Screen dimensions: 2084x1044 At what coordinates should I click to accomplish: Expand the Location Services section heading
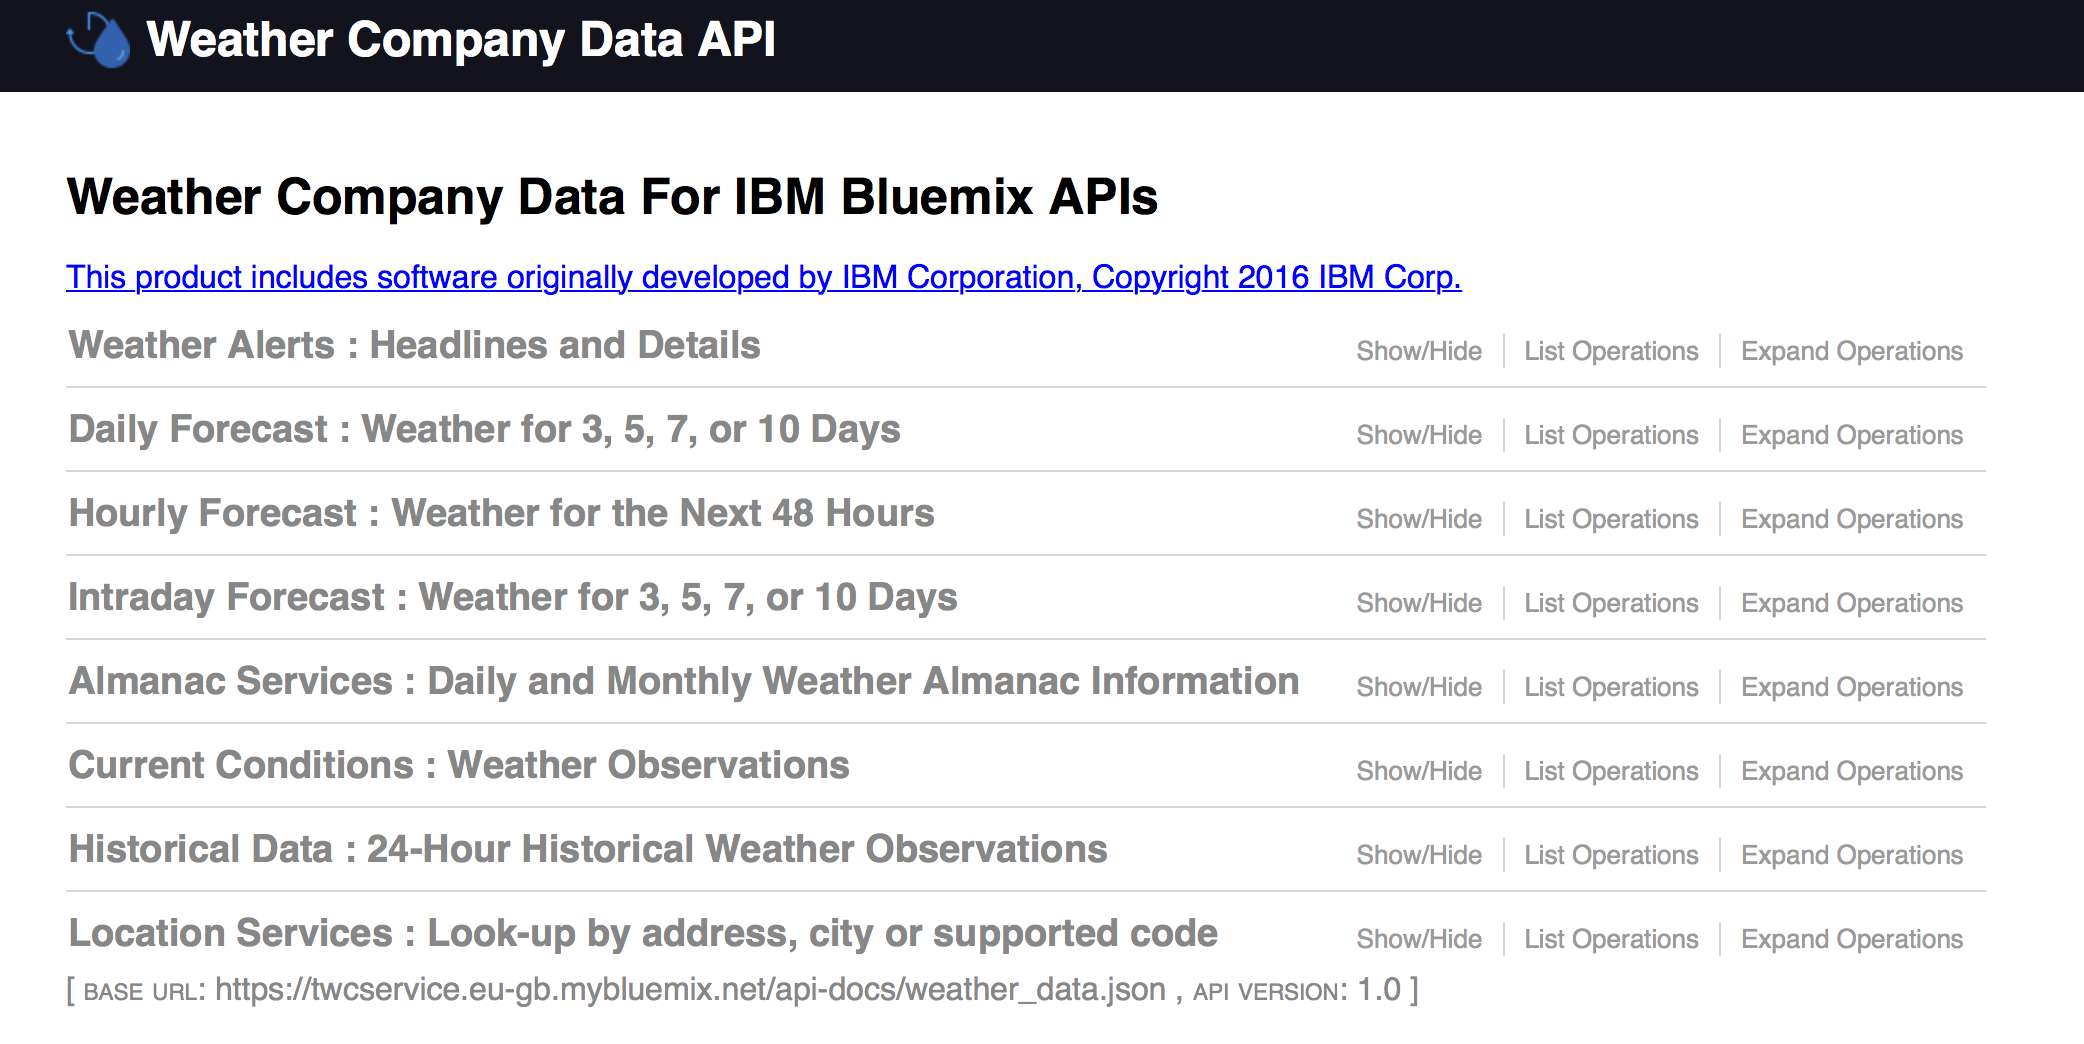click(643, 934)
